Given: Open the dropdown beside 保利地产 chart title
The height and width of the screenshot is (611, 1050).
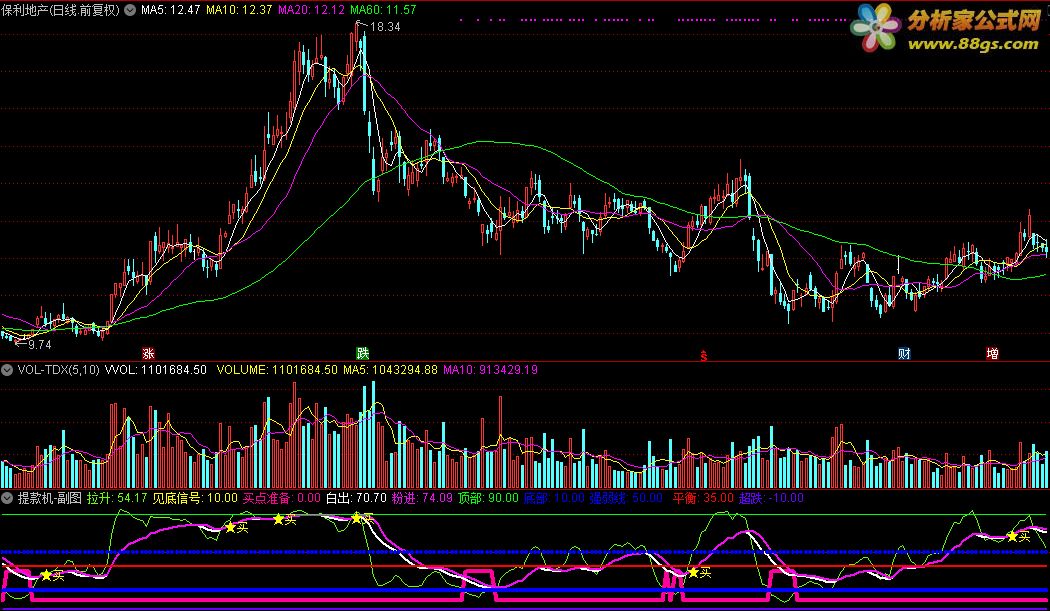Looking at the screenshot, I should 130,10.
